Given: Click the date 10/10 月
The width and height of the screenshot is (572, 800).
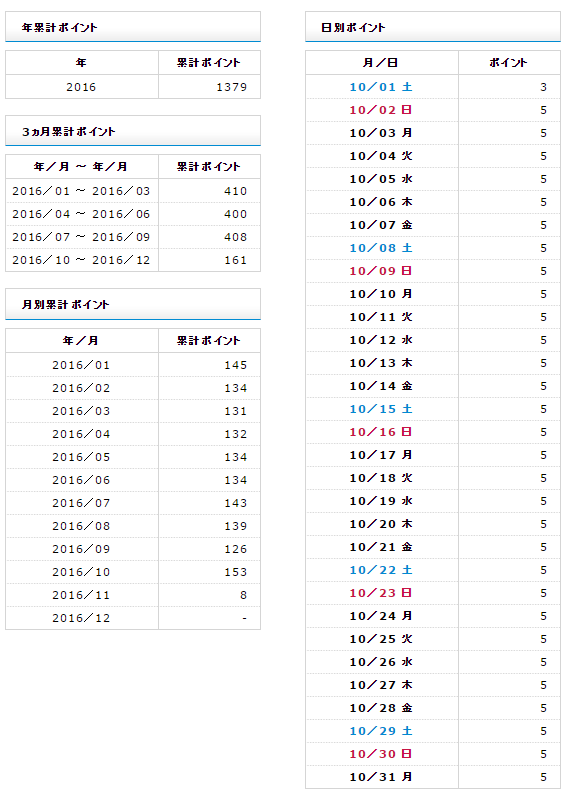Looking at the screenshot, I should click(x=381, y=294).
